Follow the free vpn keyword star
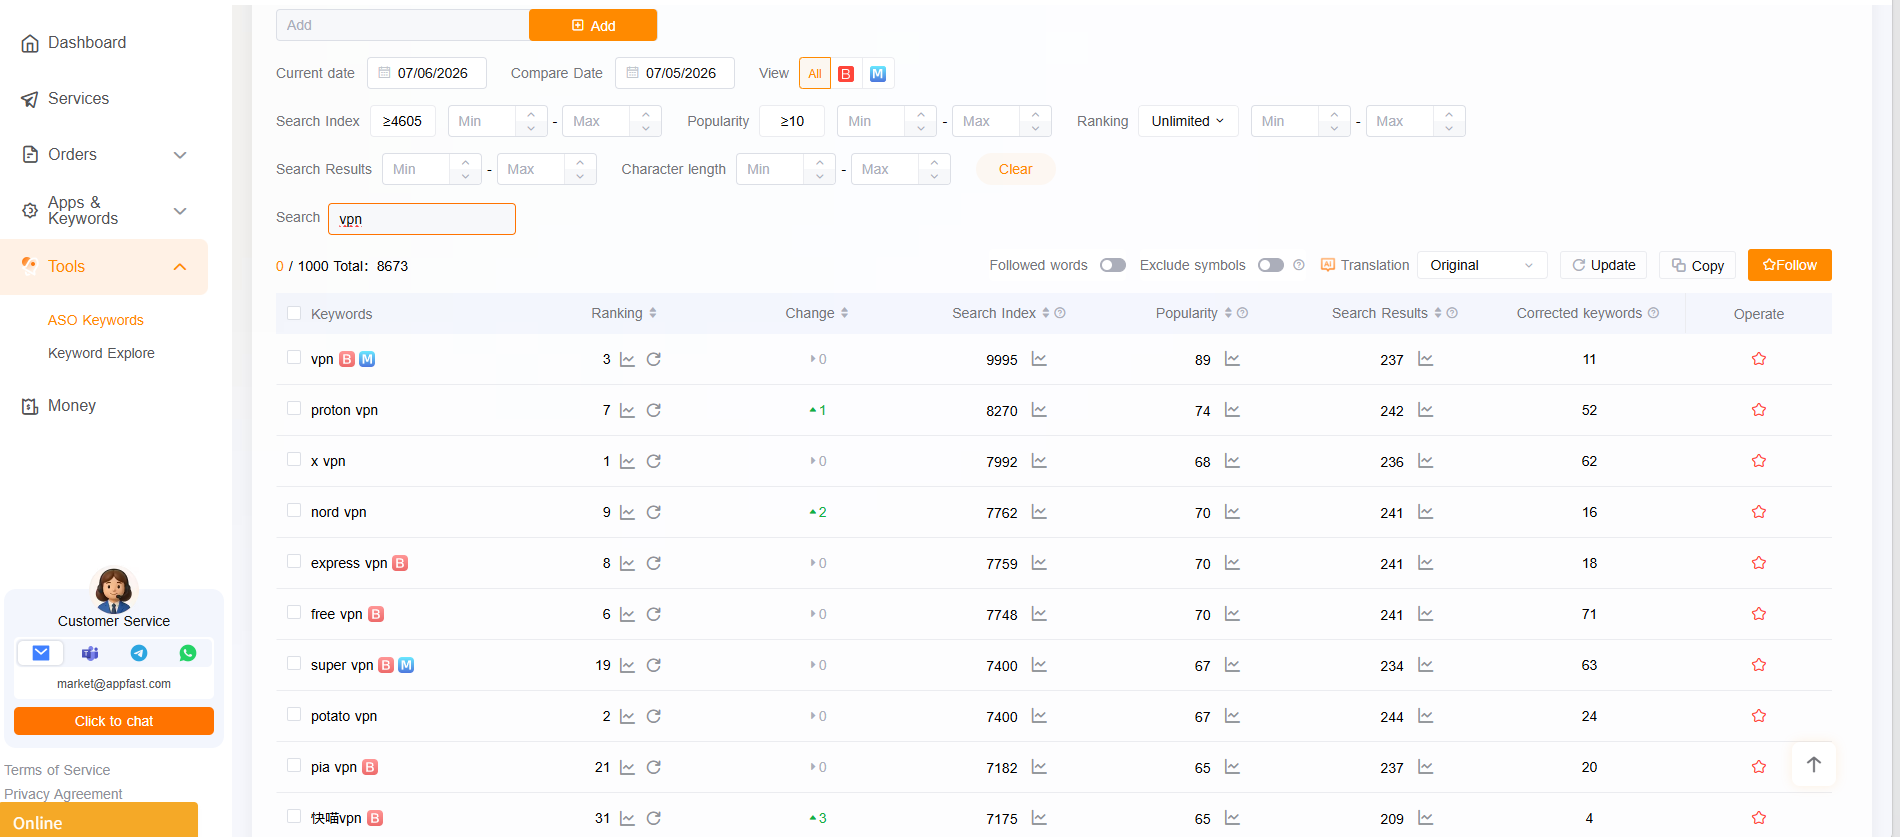Viewport: 1900px width, 837px height. pyautogui.click(x=1759, y=614)
